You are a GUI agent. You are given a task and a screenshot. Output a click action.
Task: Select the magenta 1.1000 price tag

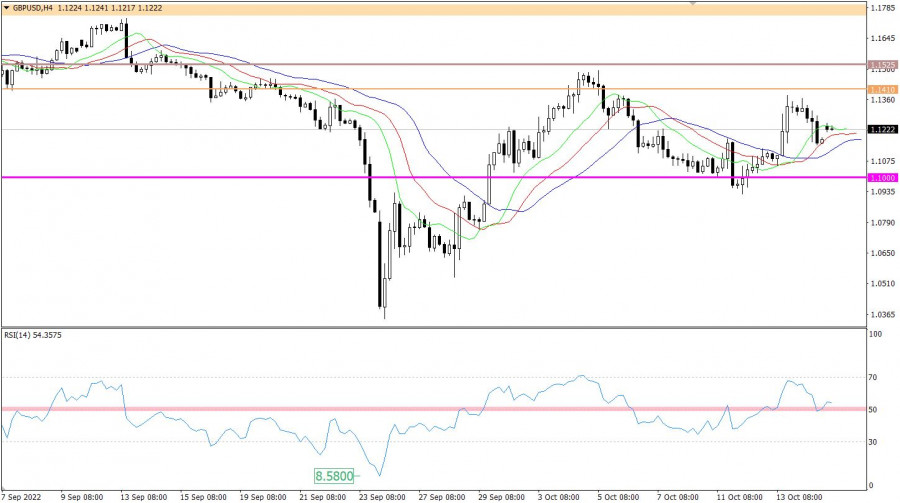(x=881, y=178)
